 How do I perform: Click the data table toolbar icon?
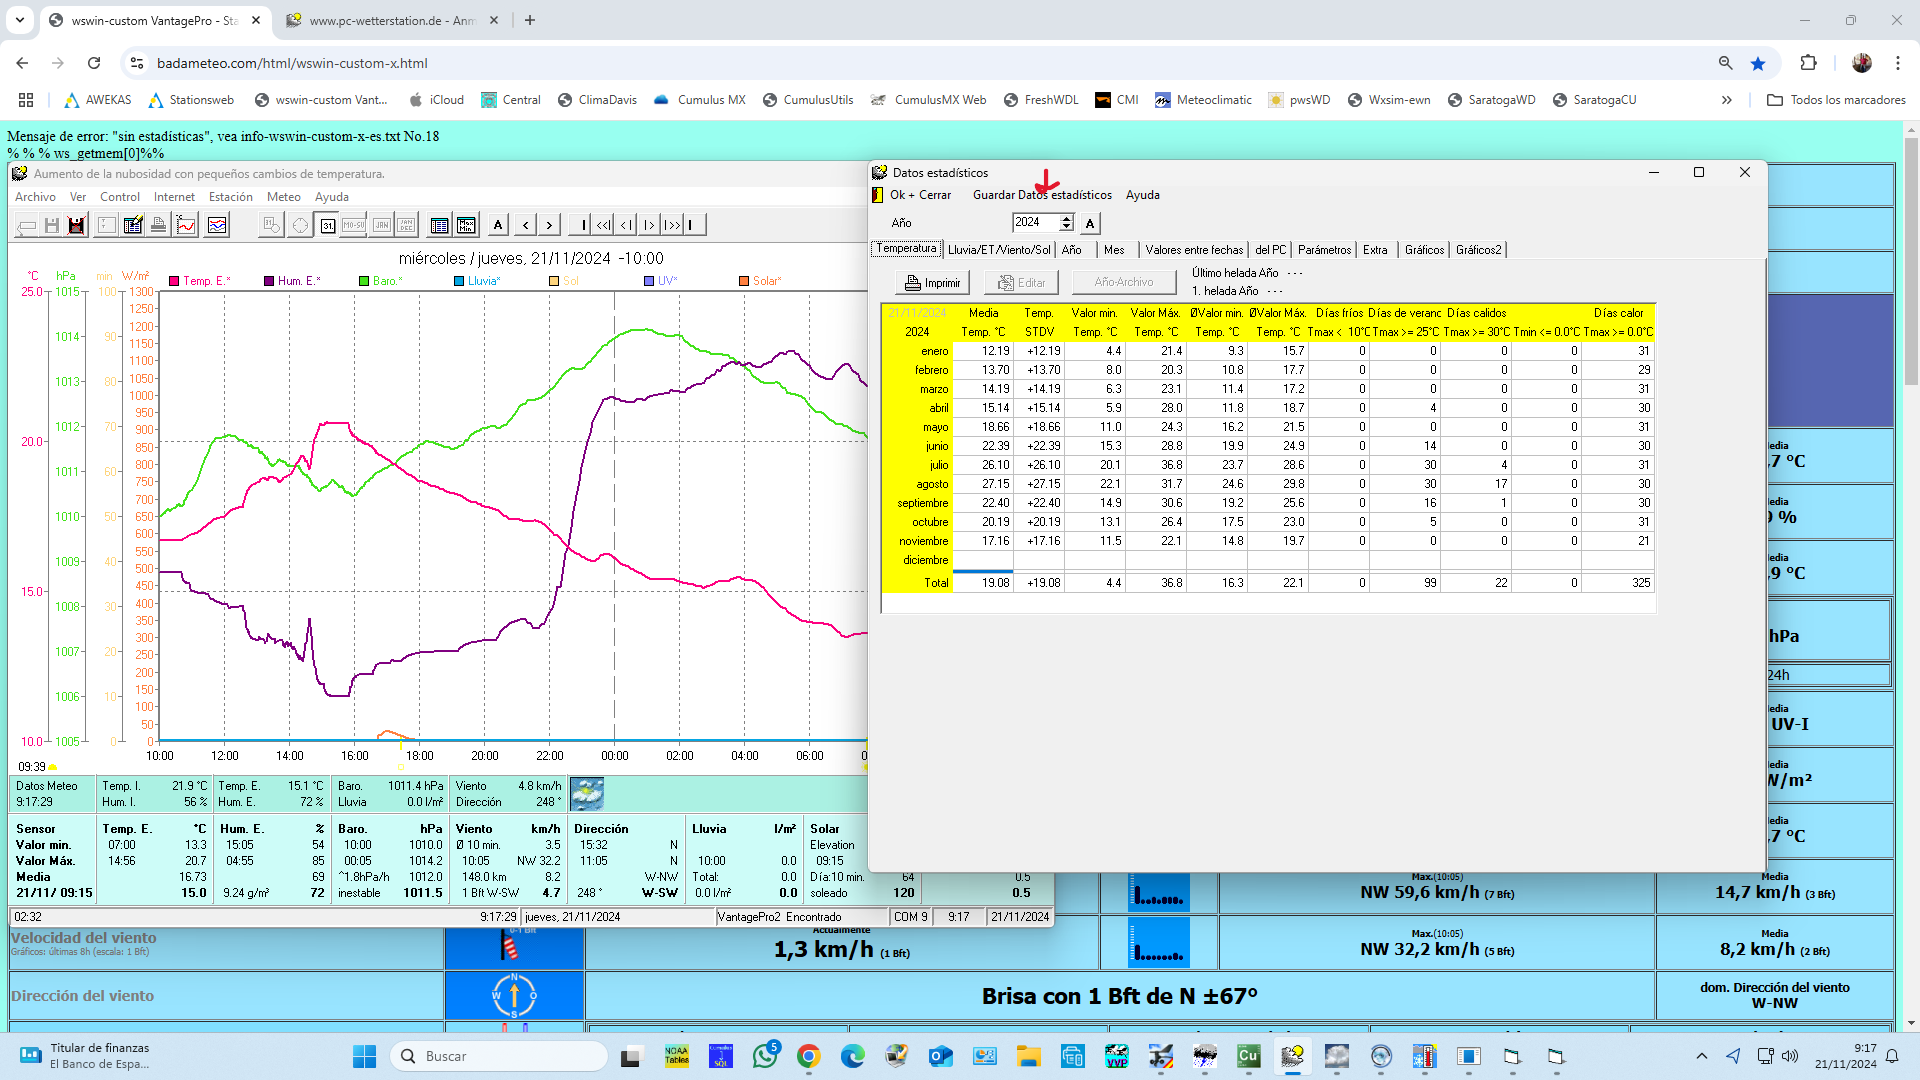[439, 225]
